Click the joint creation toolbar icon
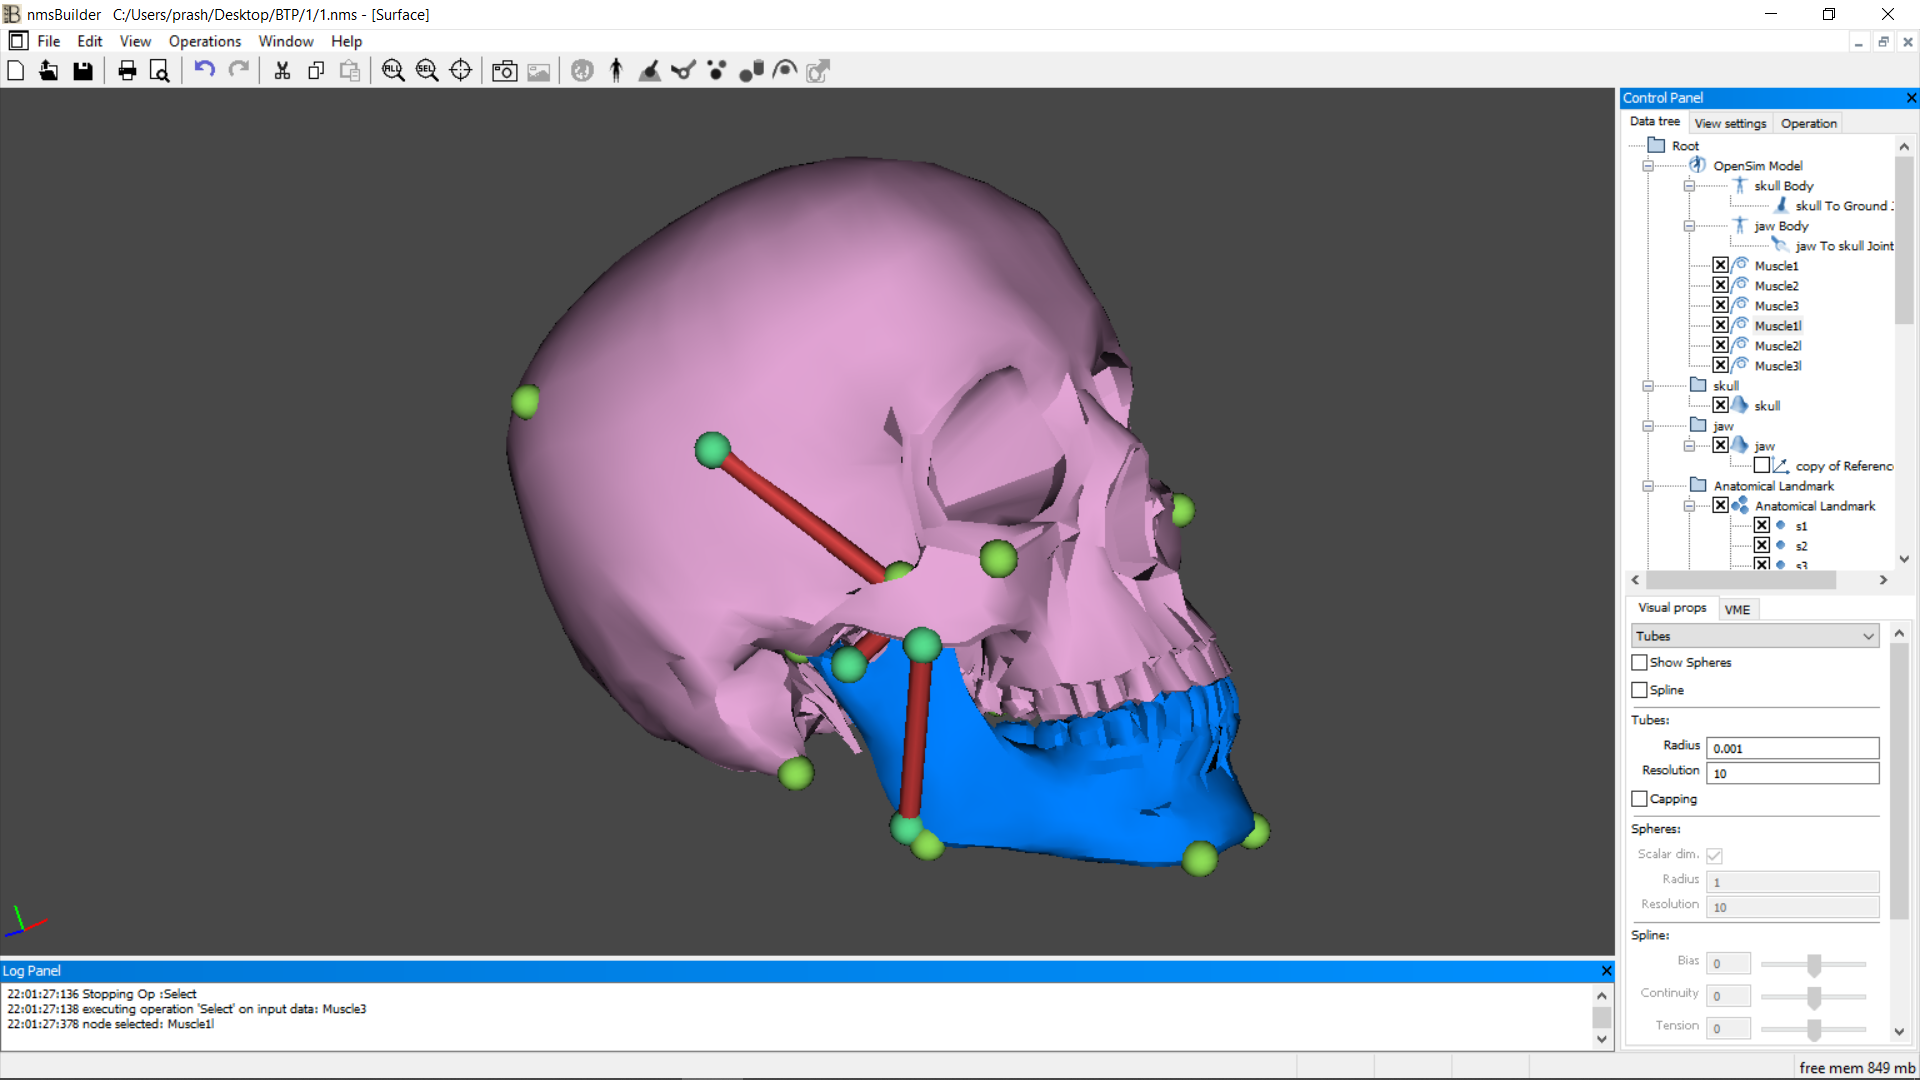Viewport: 1920px width, 1080px height. [x=684, y=71]
